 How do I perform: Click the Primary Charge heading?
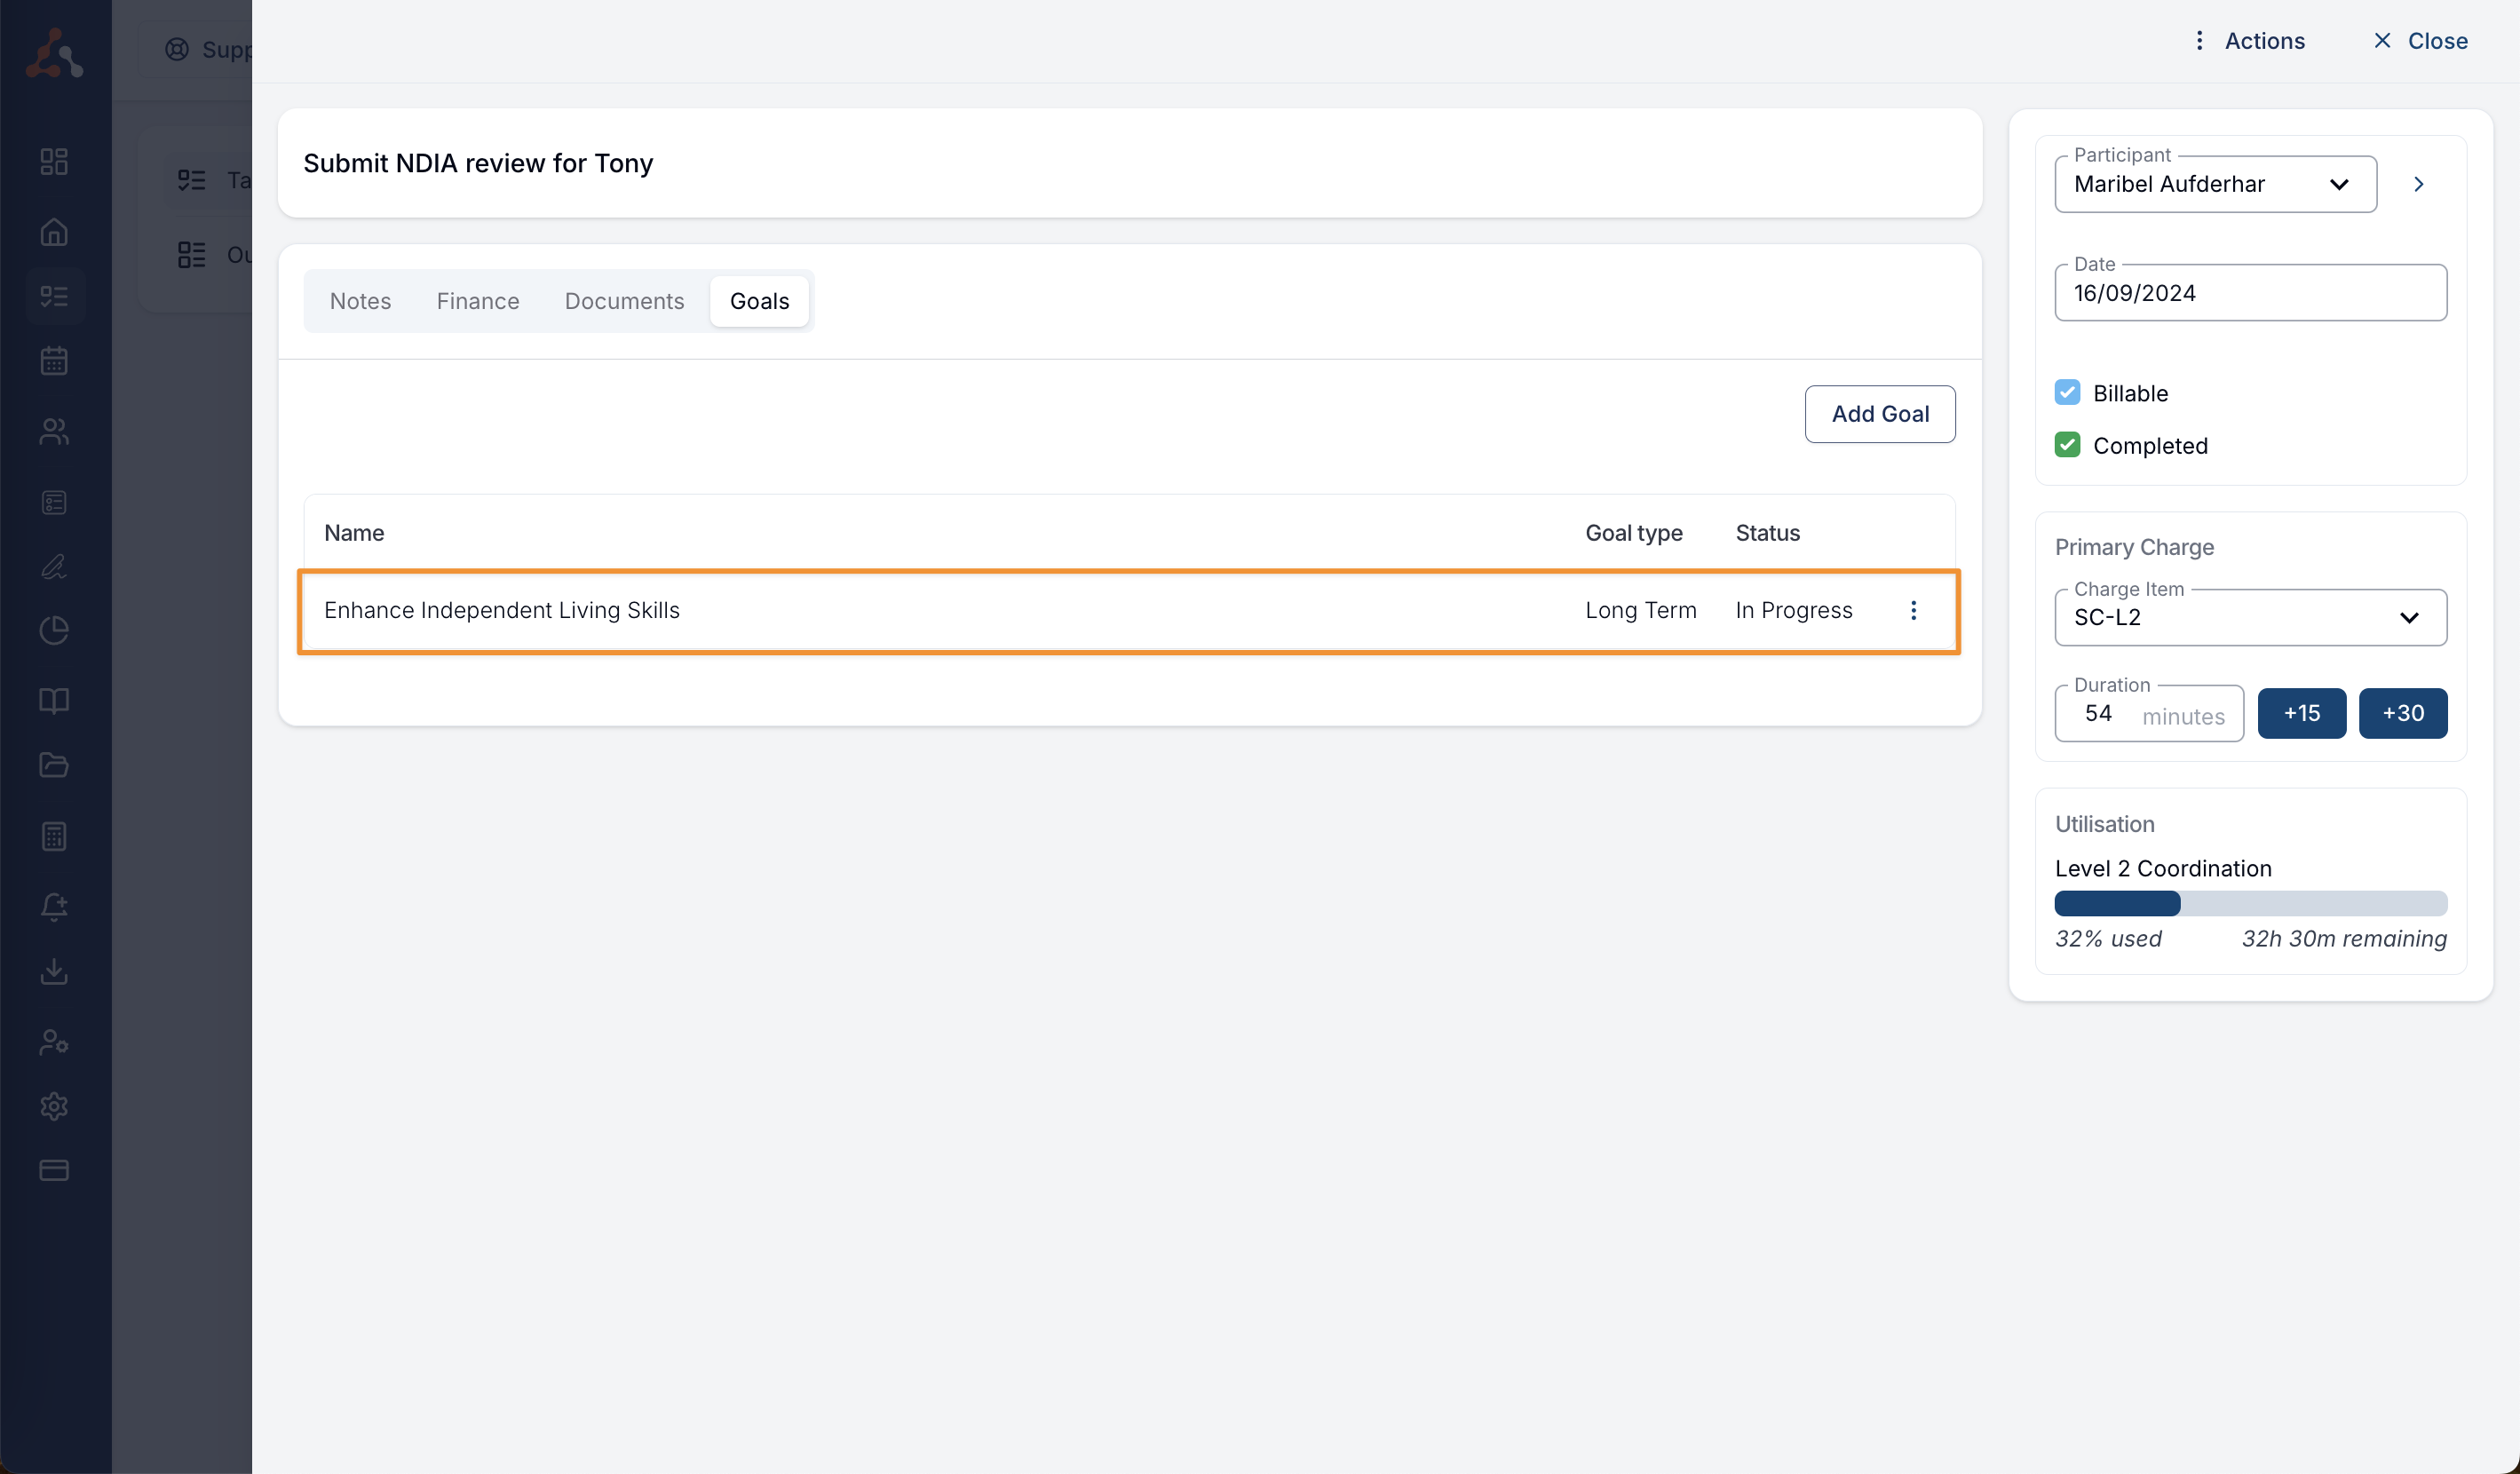coord(2134,547)
